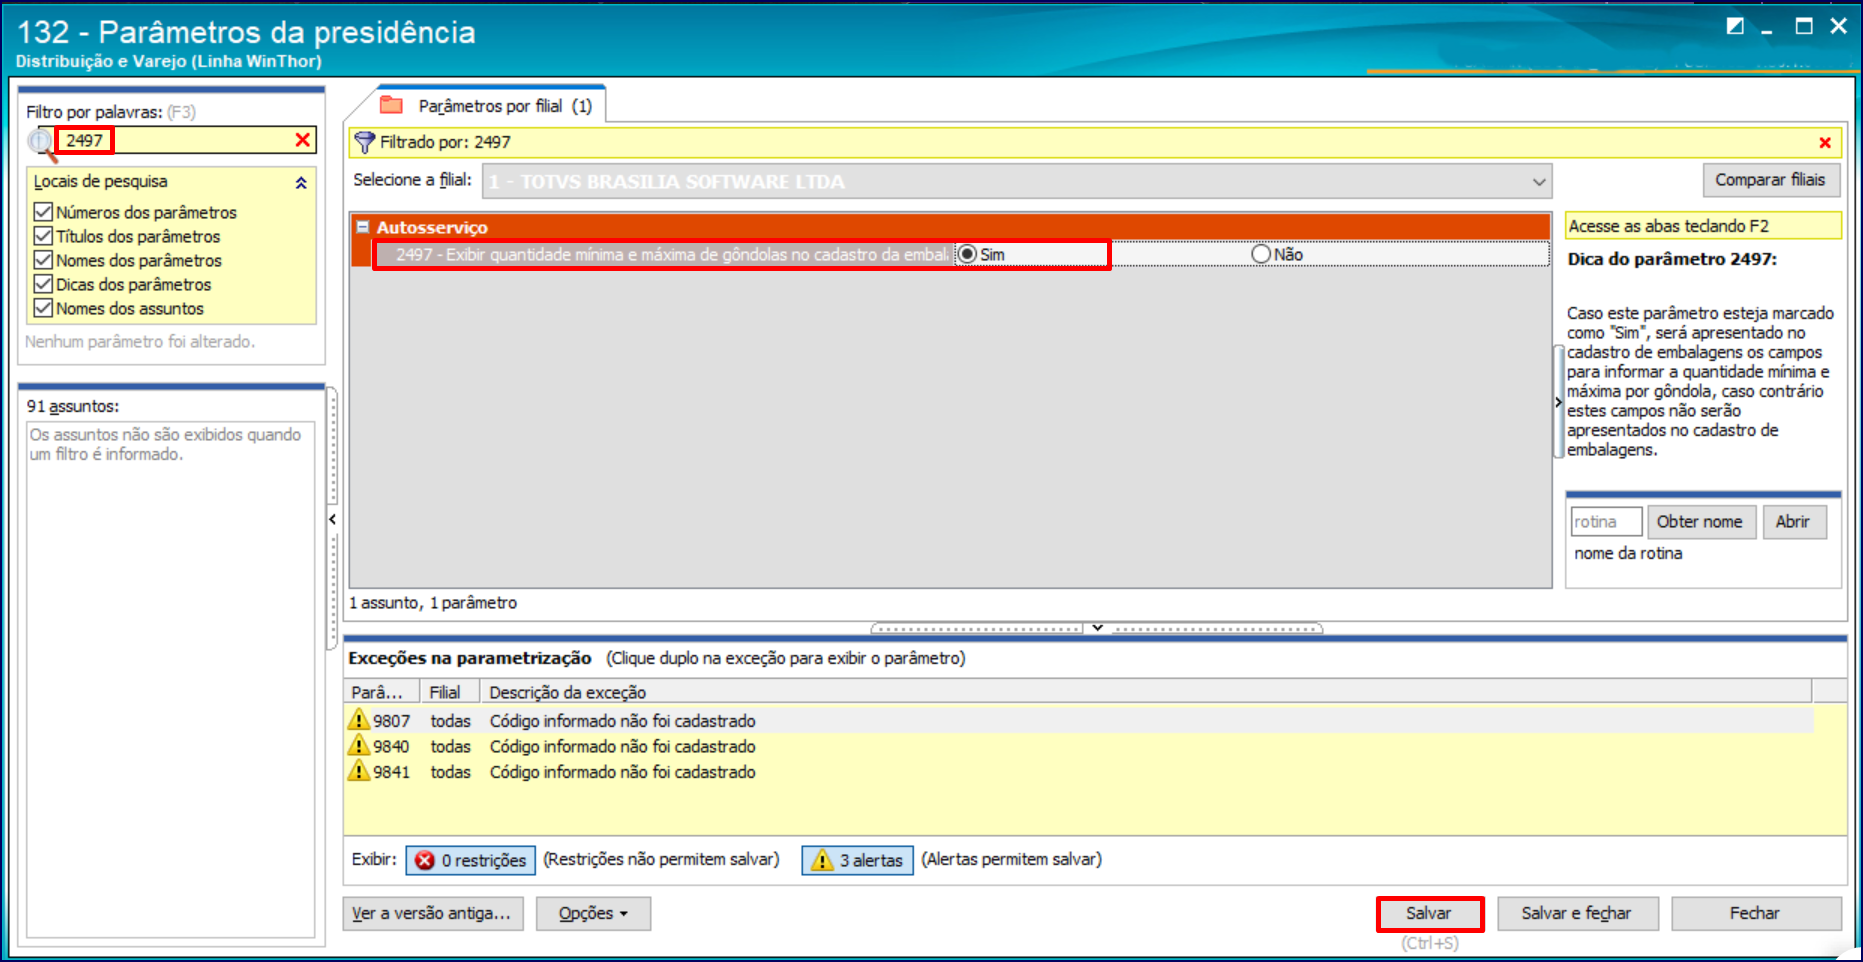The image size is (1863, 962).
Task: Save parameters with the Salvar button
Action: [1429, 914]
